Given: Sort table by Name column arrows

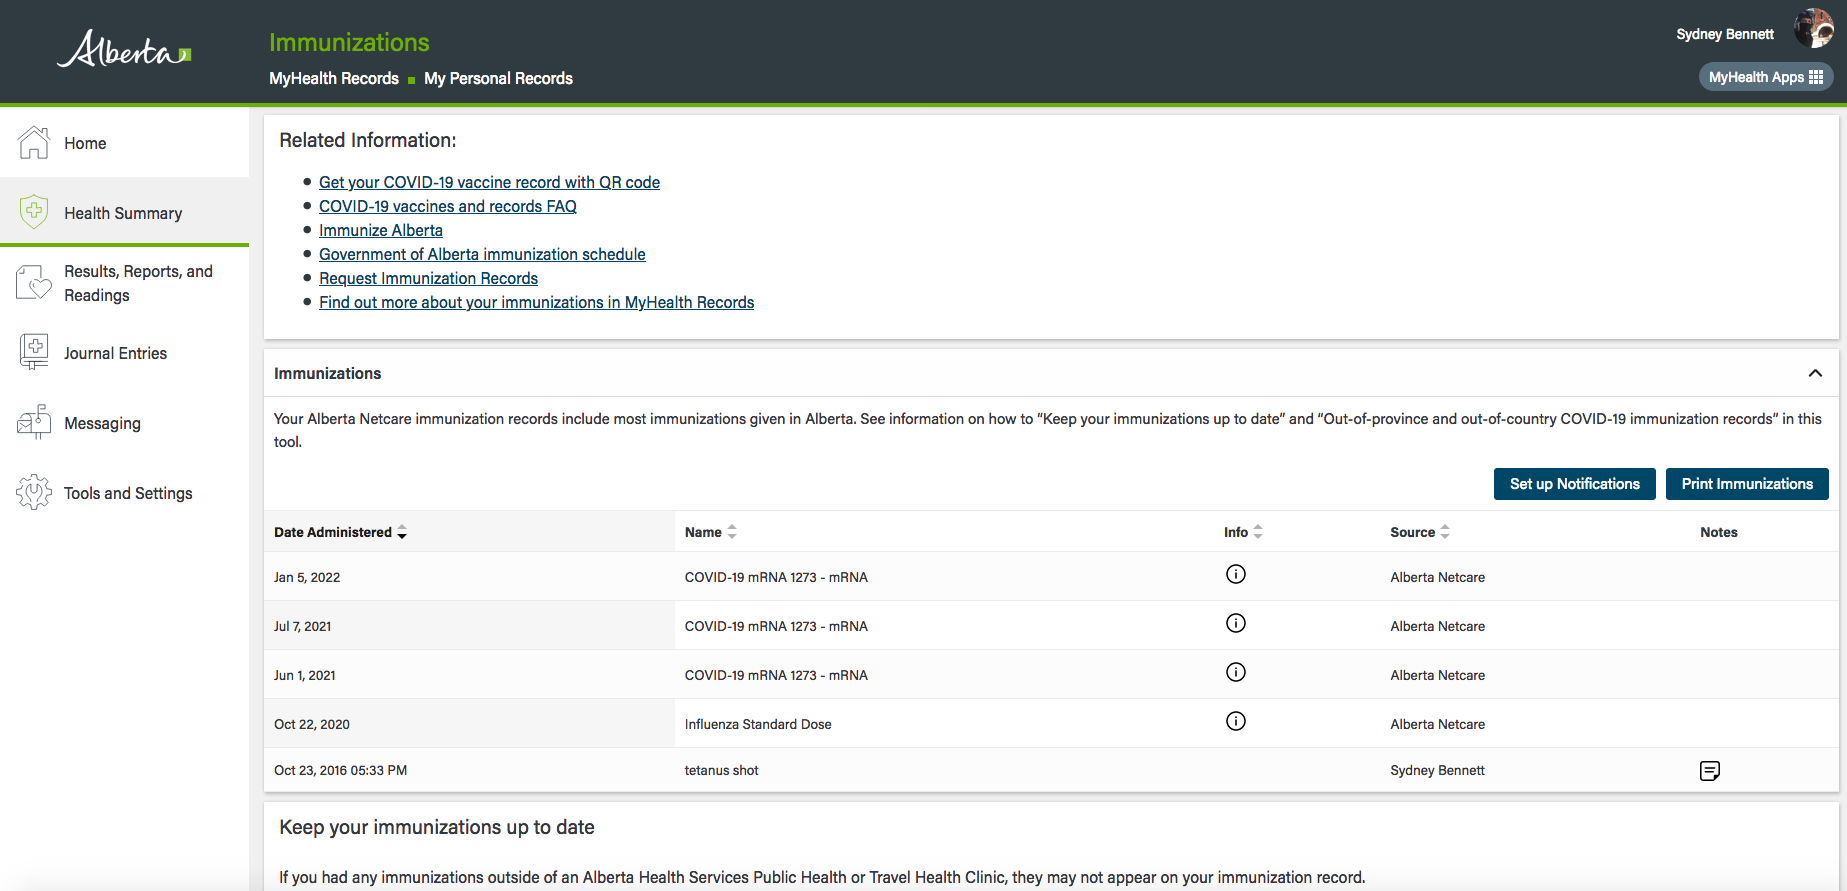Looking at the screenshot, I should (732, 532).
